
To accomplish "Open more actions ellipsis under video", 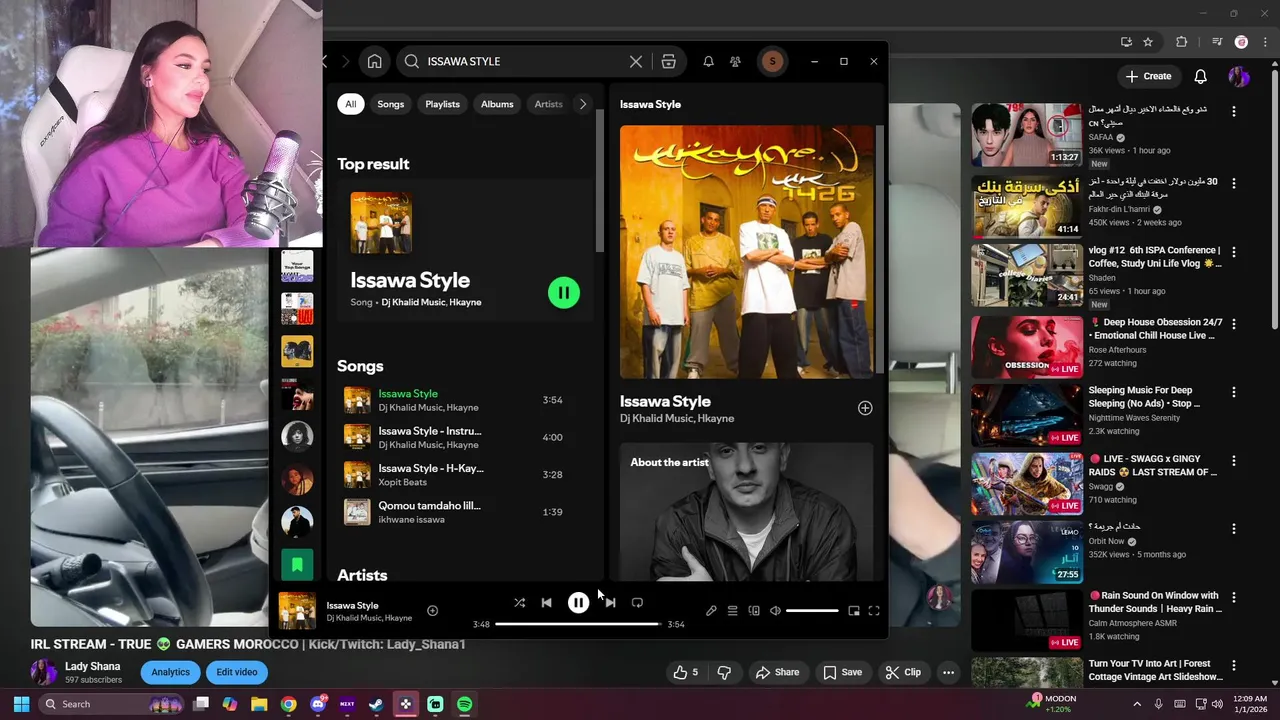I will (948, 672).
